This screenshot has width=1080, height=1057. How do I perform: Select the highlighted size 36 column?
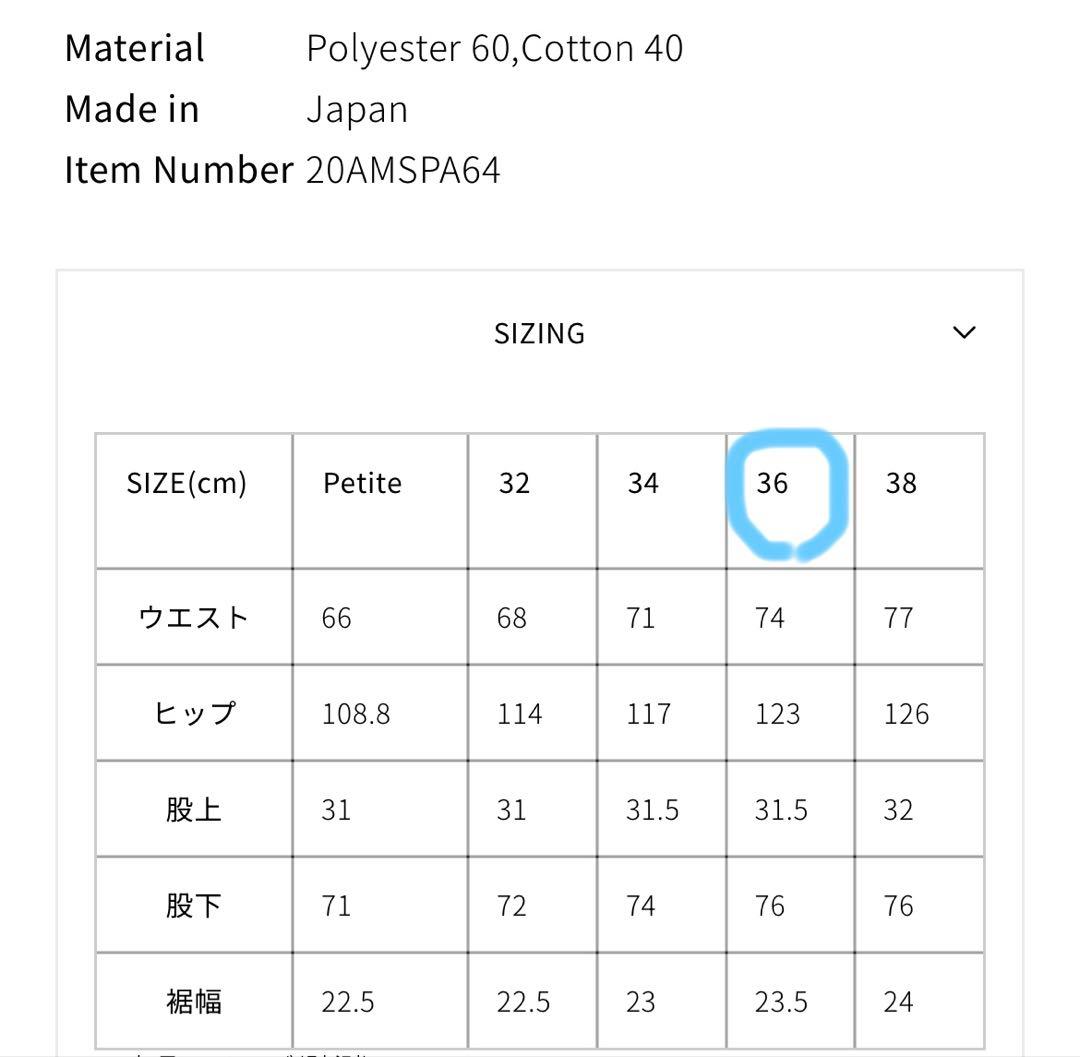pos(770,483)
